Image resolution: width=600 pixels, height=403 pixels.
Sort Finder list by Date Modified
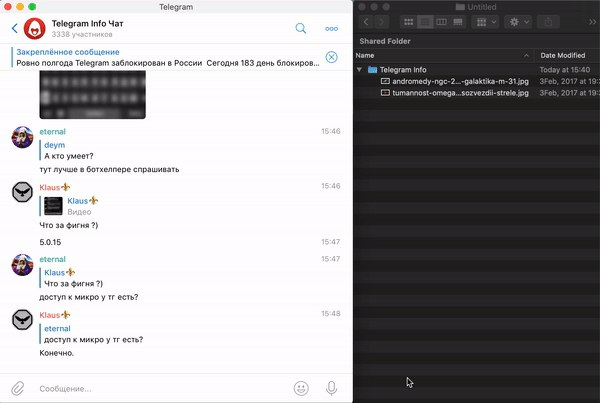tap(567, 55)
